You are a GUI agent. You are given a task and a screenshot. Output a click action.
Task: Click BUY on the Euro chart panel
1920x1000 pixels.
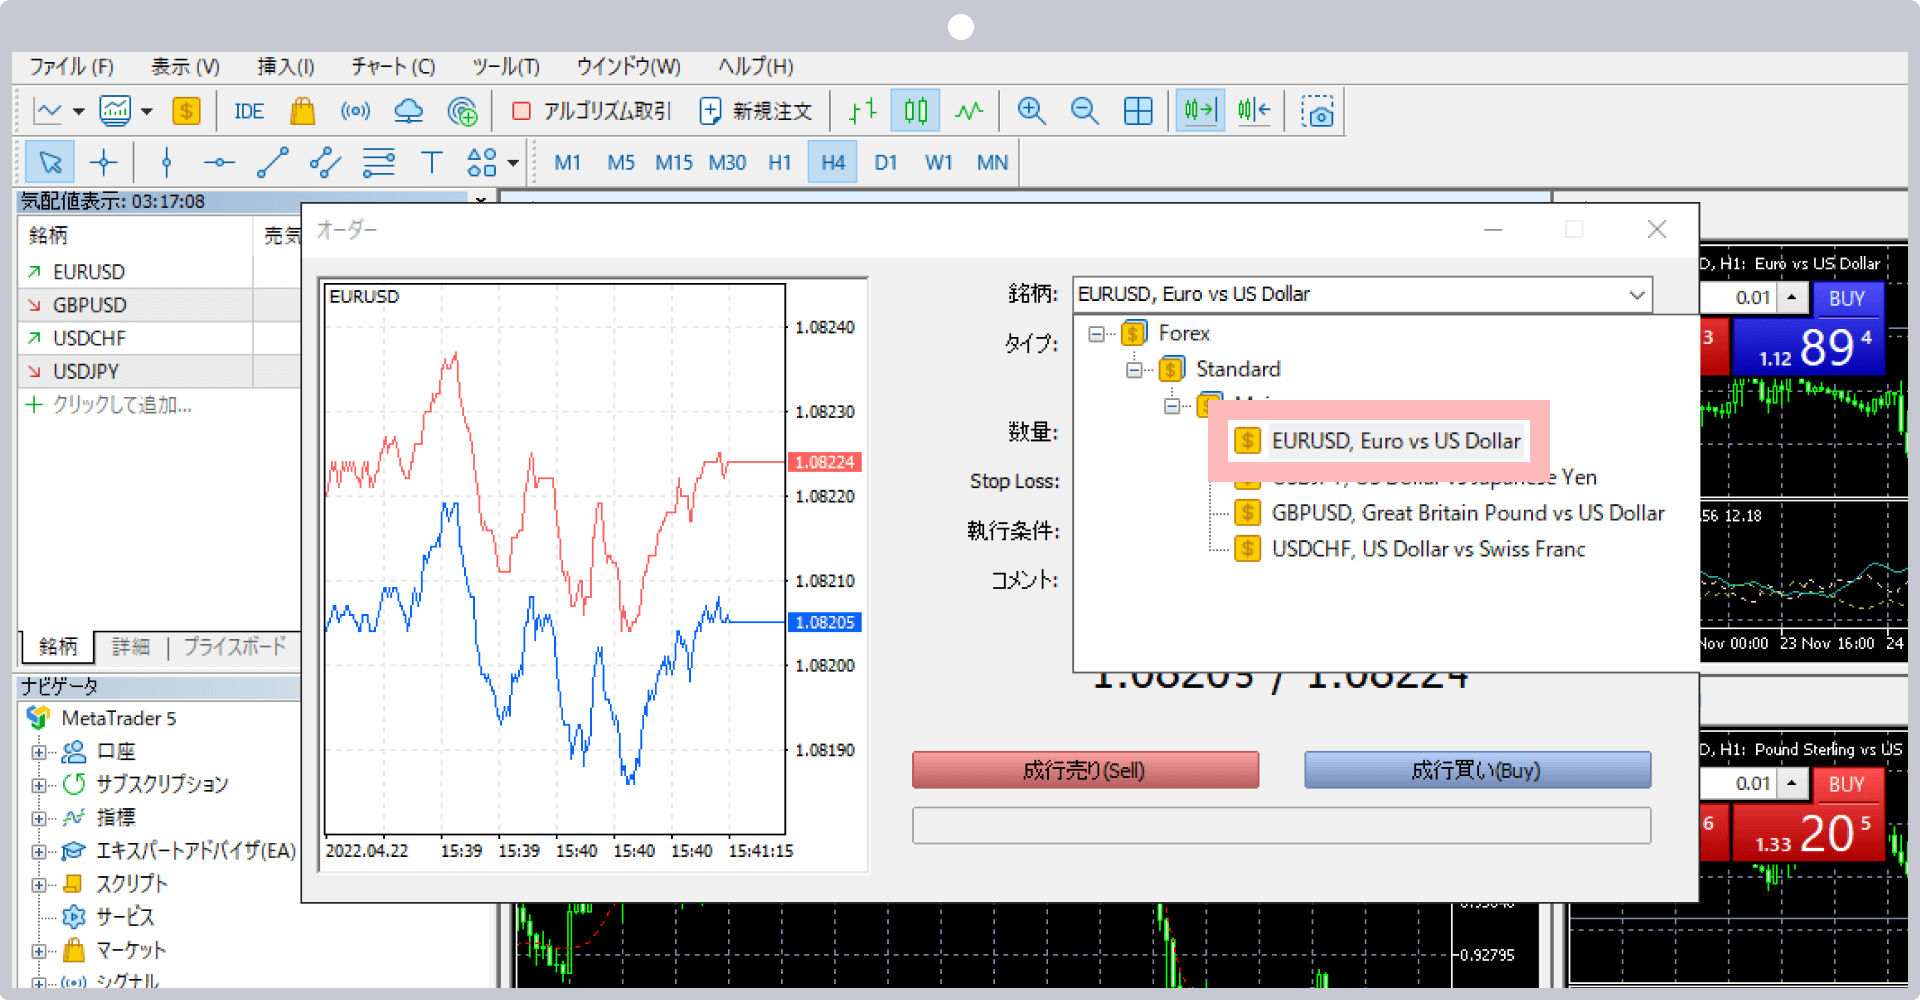(1846, 298)
